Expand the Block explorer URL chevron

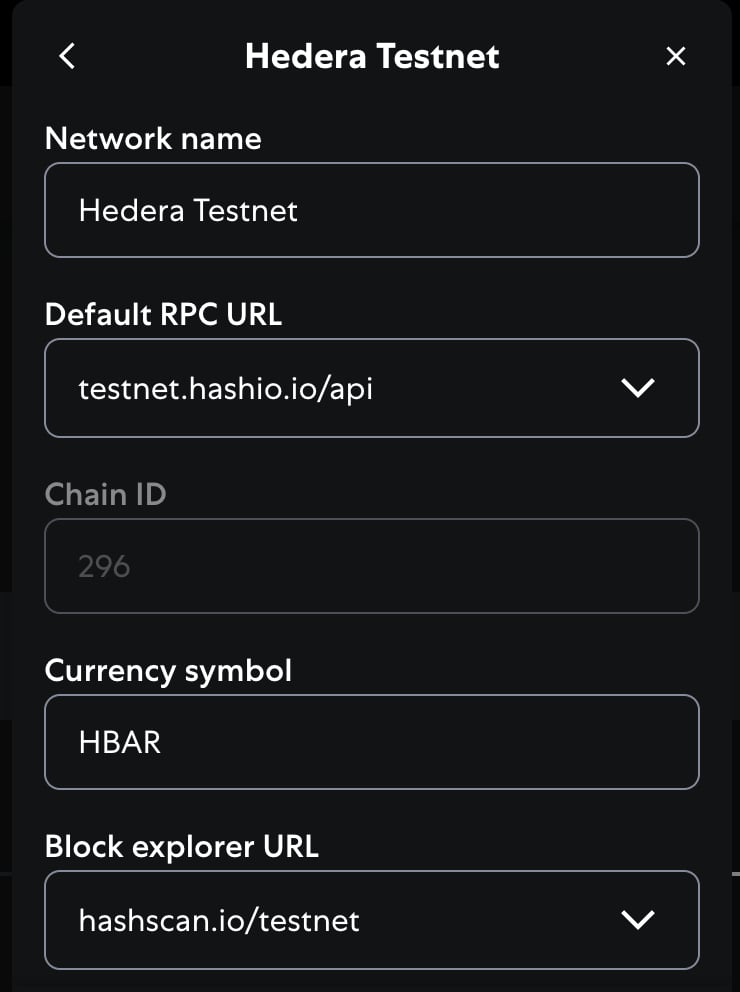[x=638, y=920]
